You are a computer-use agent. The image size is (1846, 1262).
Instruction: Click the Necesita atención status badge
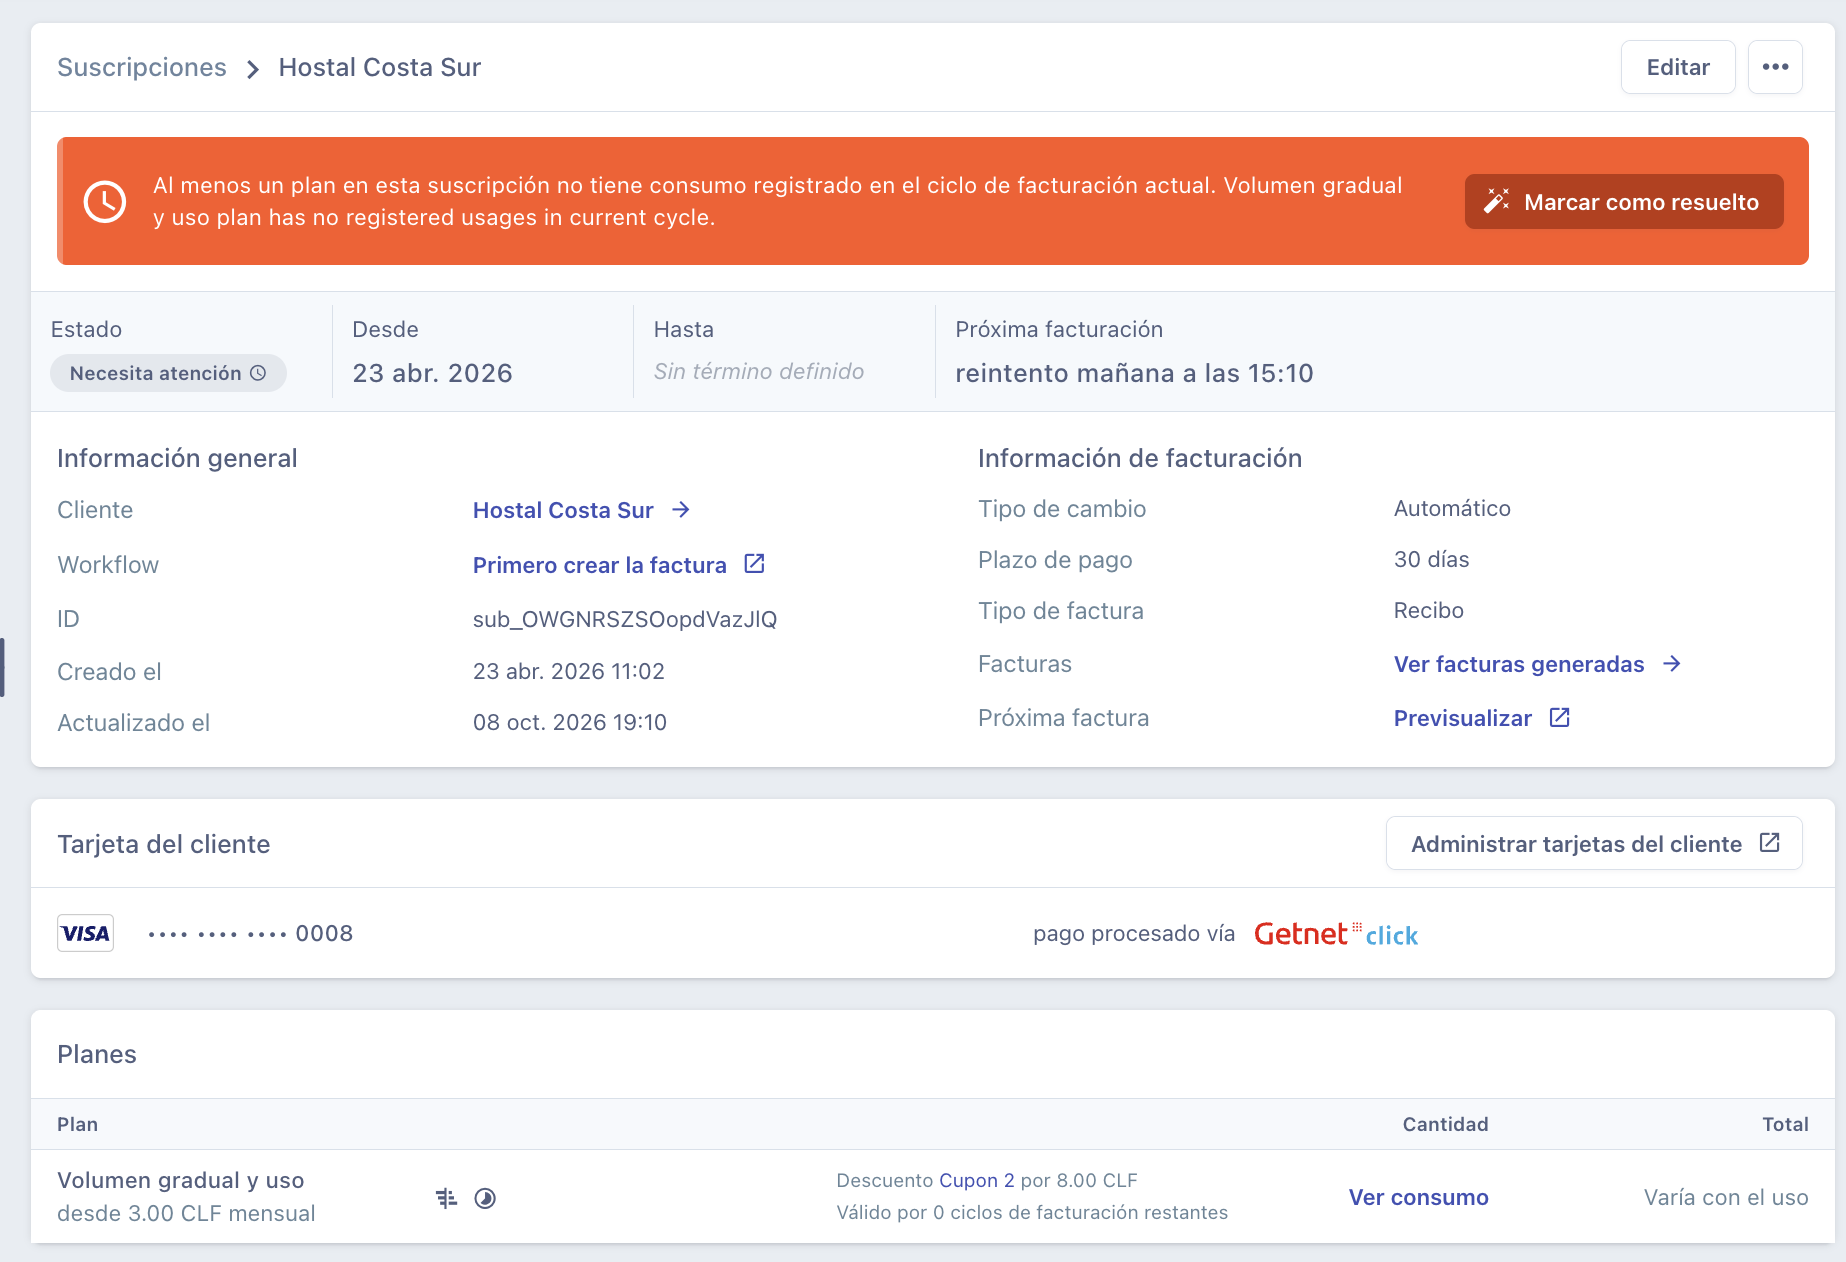[x=168, y=373]
